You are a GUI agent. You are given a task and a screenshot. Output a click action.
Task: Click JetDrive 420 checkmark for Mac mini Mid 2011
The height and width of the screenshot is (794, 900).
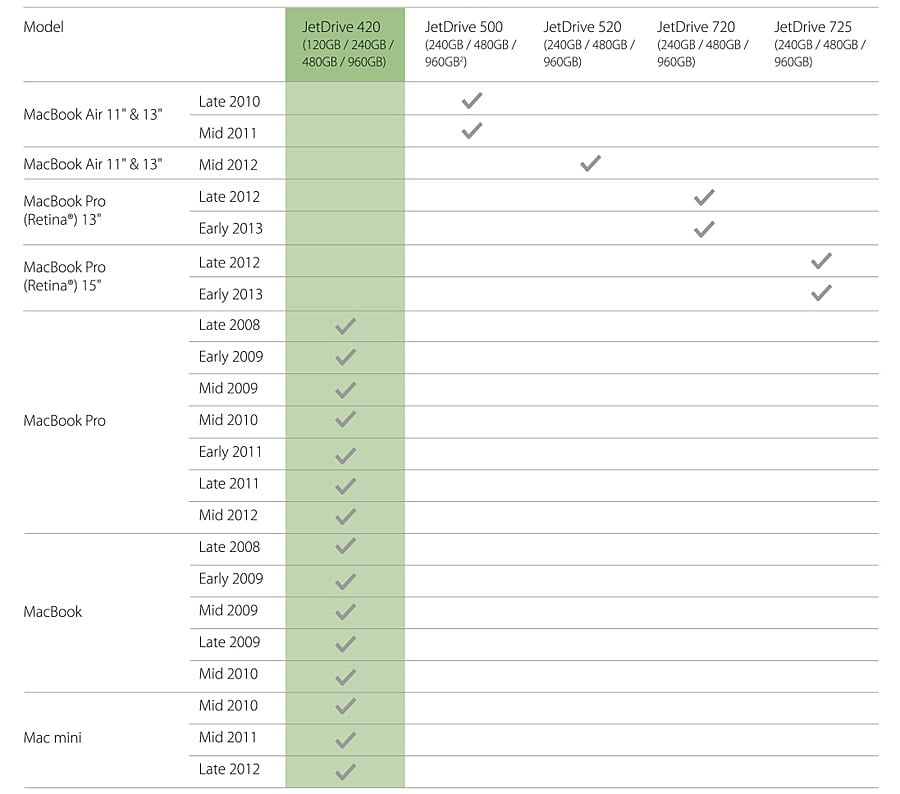(345, 740)
